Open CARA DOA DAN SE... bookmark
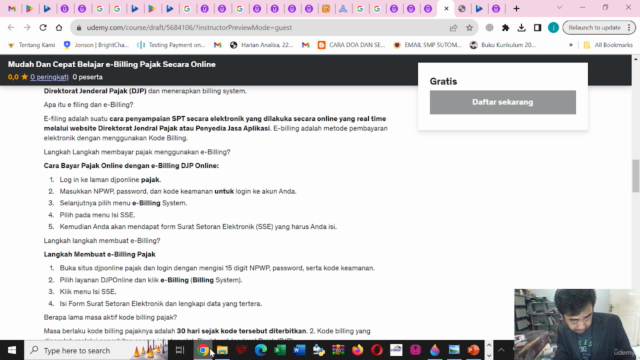The height and width of the screenshot is (360, 640). point(351,45)
